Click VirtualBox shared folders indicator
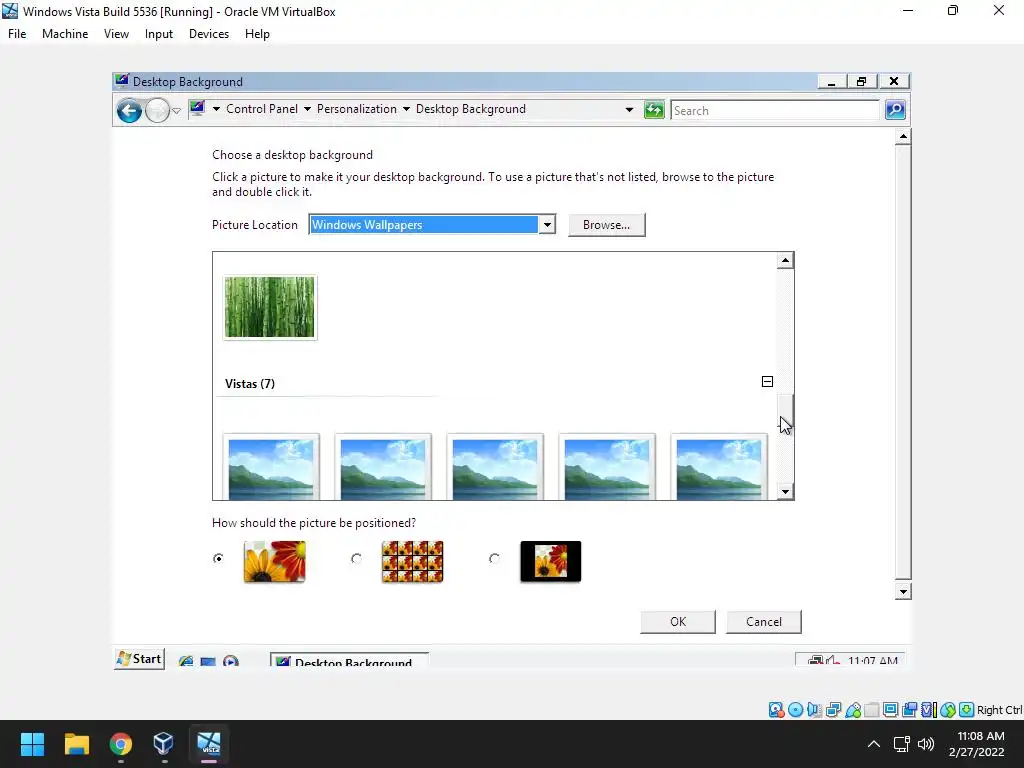This screenshot has width=1024, height=768. 872,710
